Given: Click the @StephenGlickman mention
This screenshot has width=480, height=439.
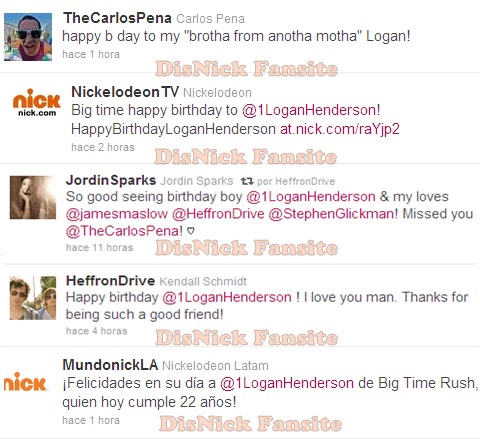Looking at the screenshot, I should (x=331, y=214).
